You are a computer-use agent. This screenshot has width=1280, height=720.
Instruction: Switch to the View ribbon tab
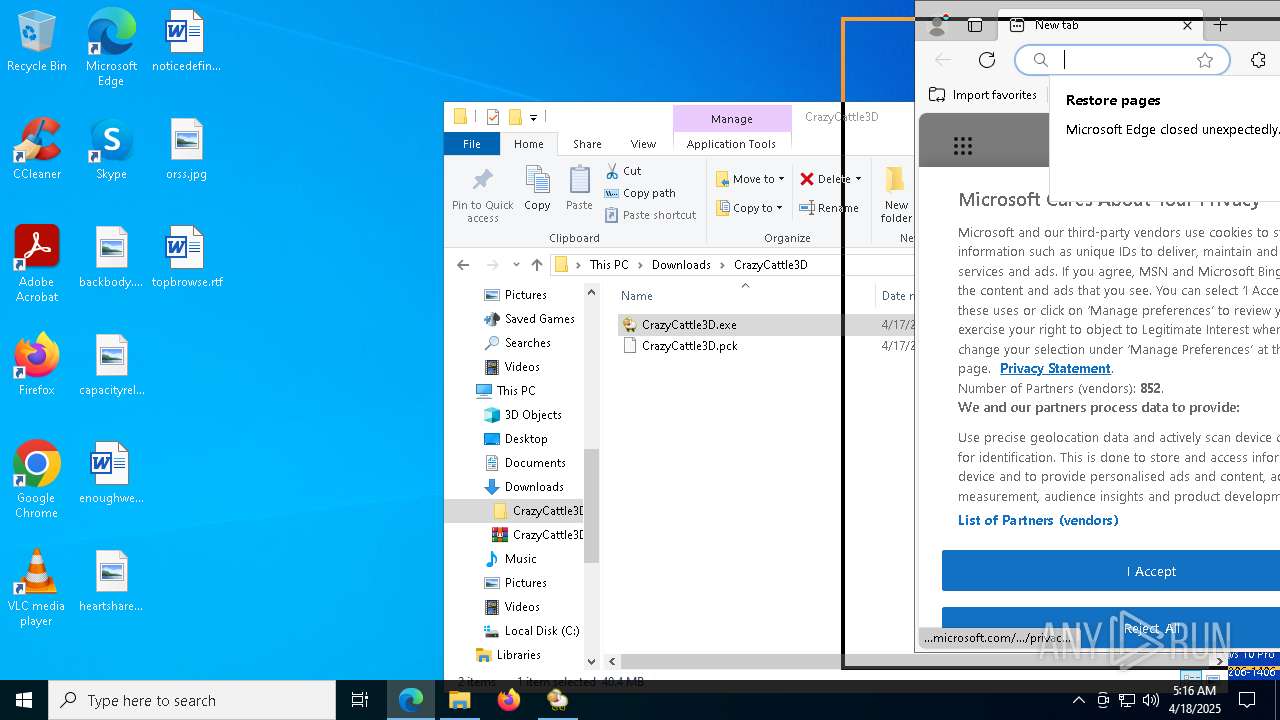[x=643, y=144]
